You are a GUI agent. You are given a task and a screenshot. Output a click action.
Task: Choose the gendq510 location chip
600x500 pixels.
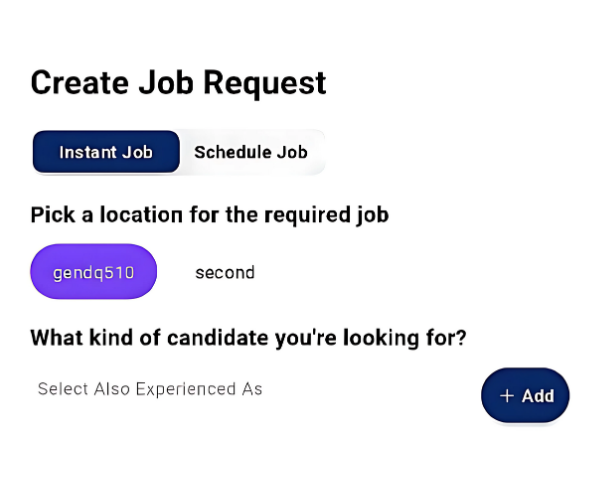(94, 271)
